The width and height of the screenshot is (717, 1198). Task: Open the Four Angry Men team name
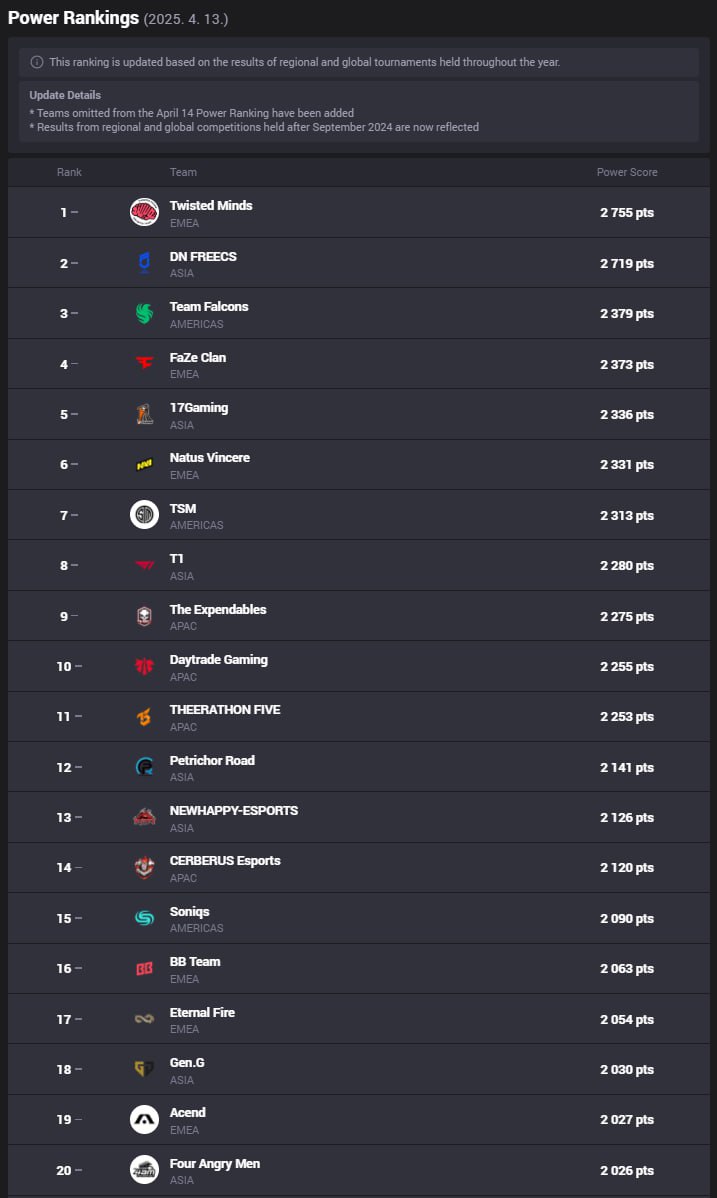pyautogui.click(x=215, y=1164)
